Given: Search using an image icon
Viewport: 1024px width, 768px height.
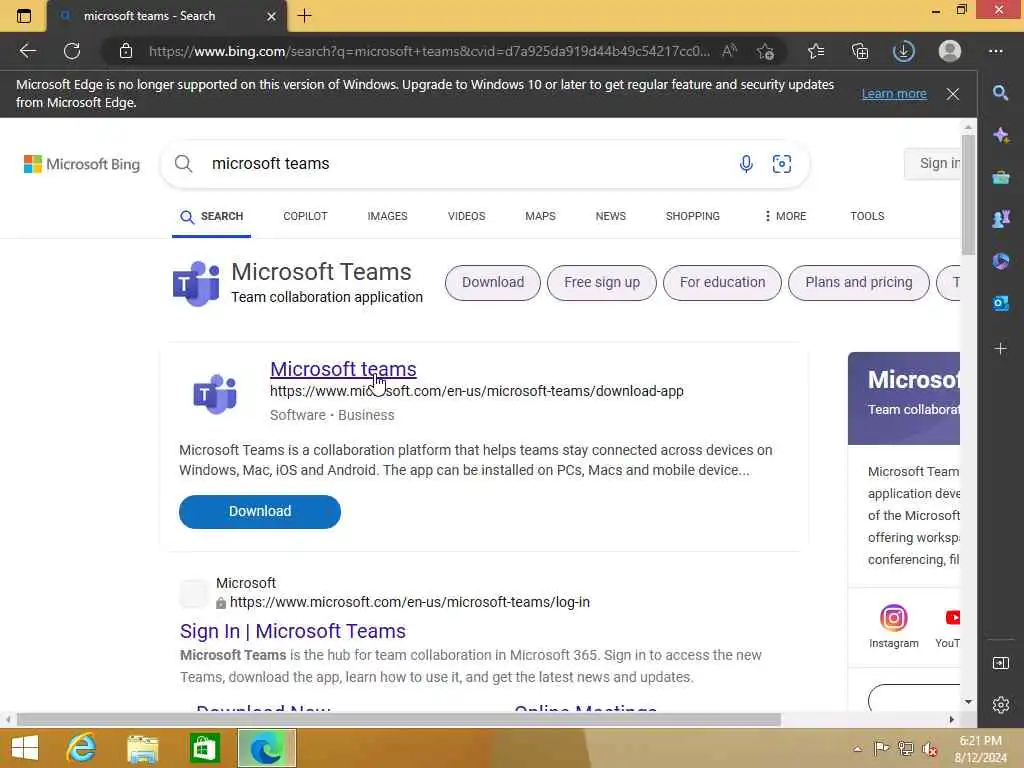Looking at the screenshot, I should coord(782,163).
